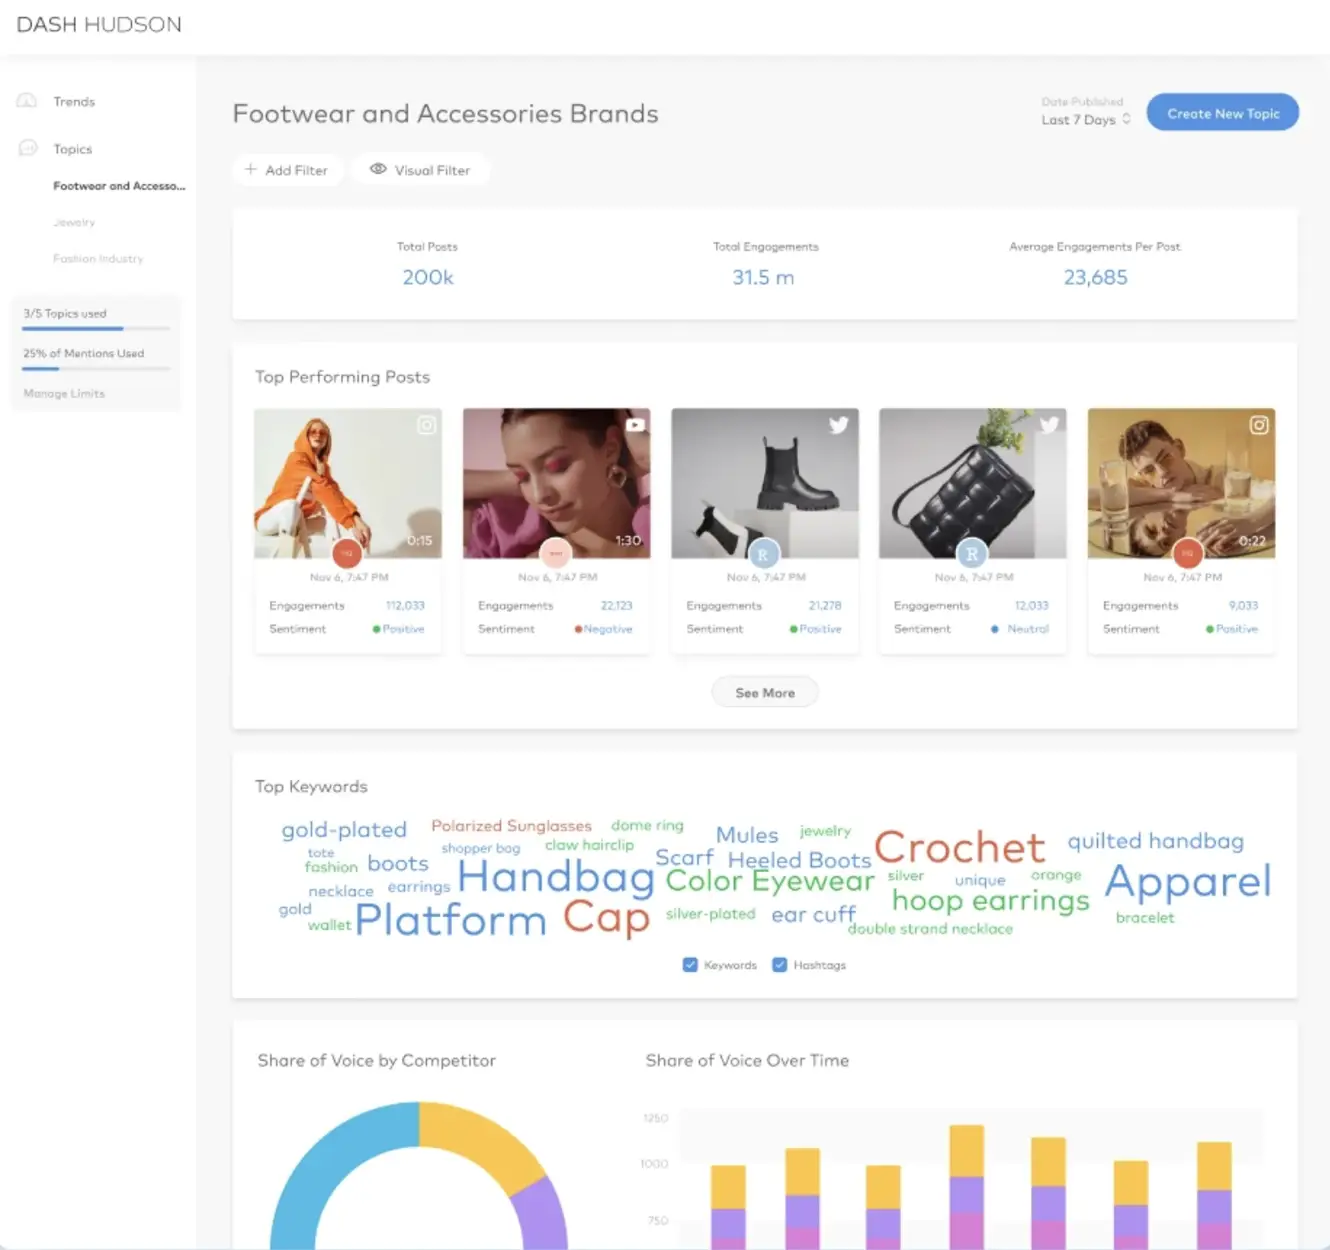This screenshot has width=1330, height=1250.
Task: Click the 112,033 engagements value
Action: (405, 606)
